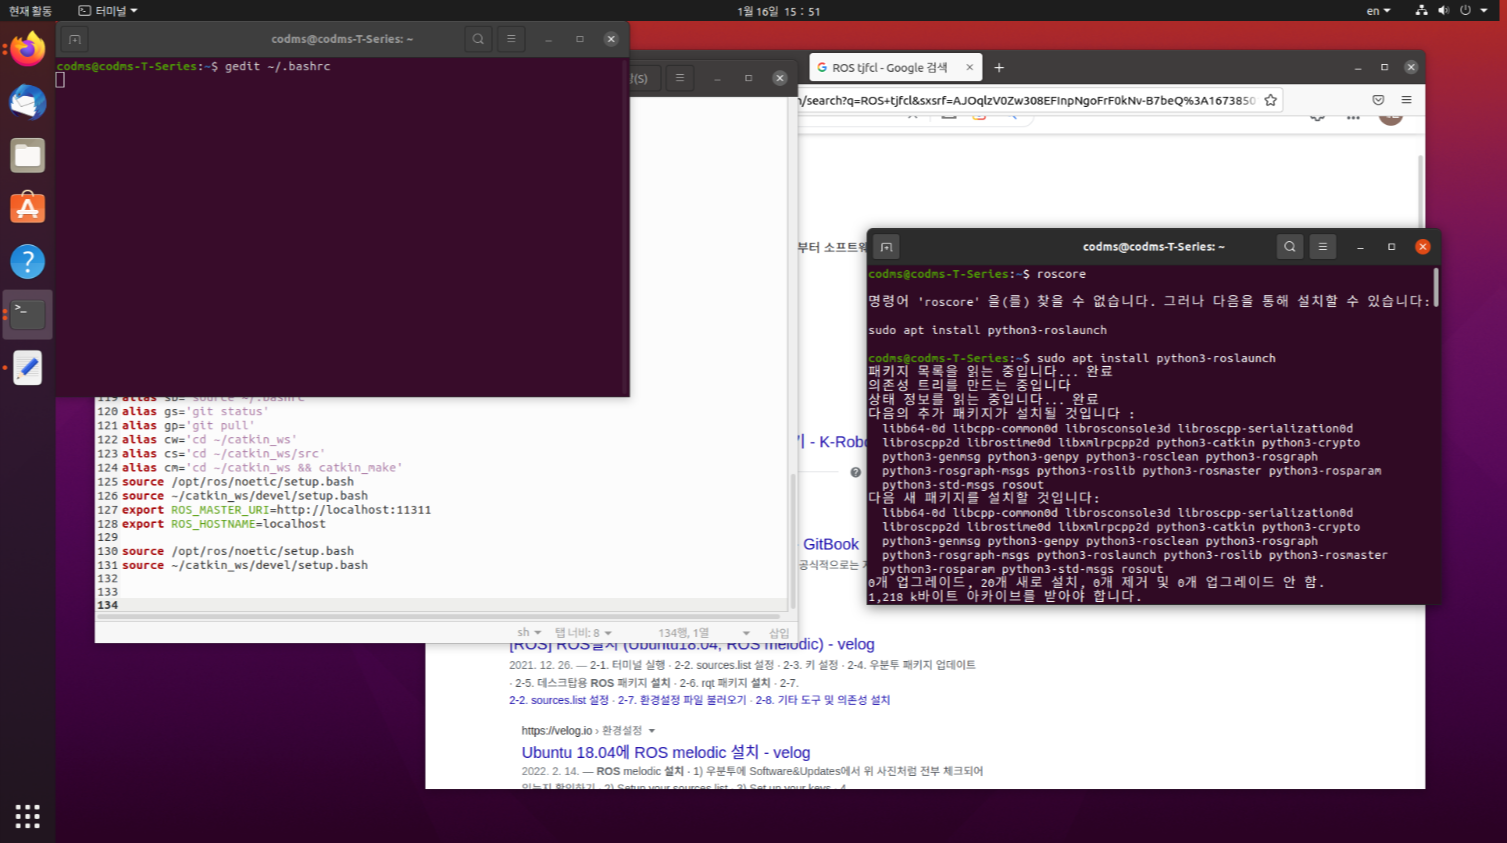This screenshot has height=843, width=1507.
Task: Show applications grid in the dock
Action: point(28,816)
